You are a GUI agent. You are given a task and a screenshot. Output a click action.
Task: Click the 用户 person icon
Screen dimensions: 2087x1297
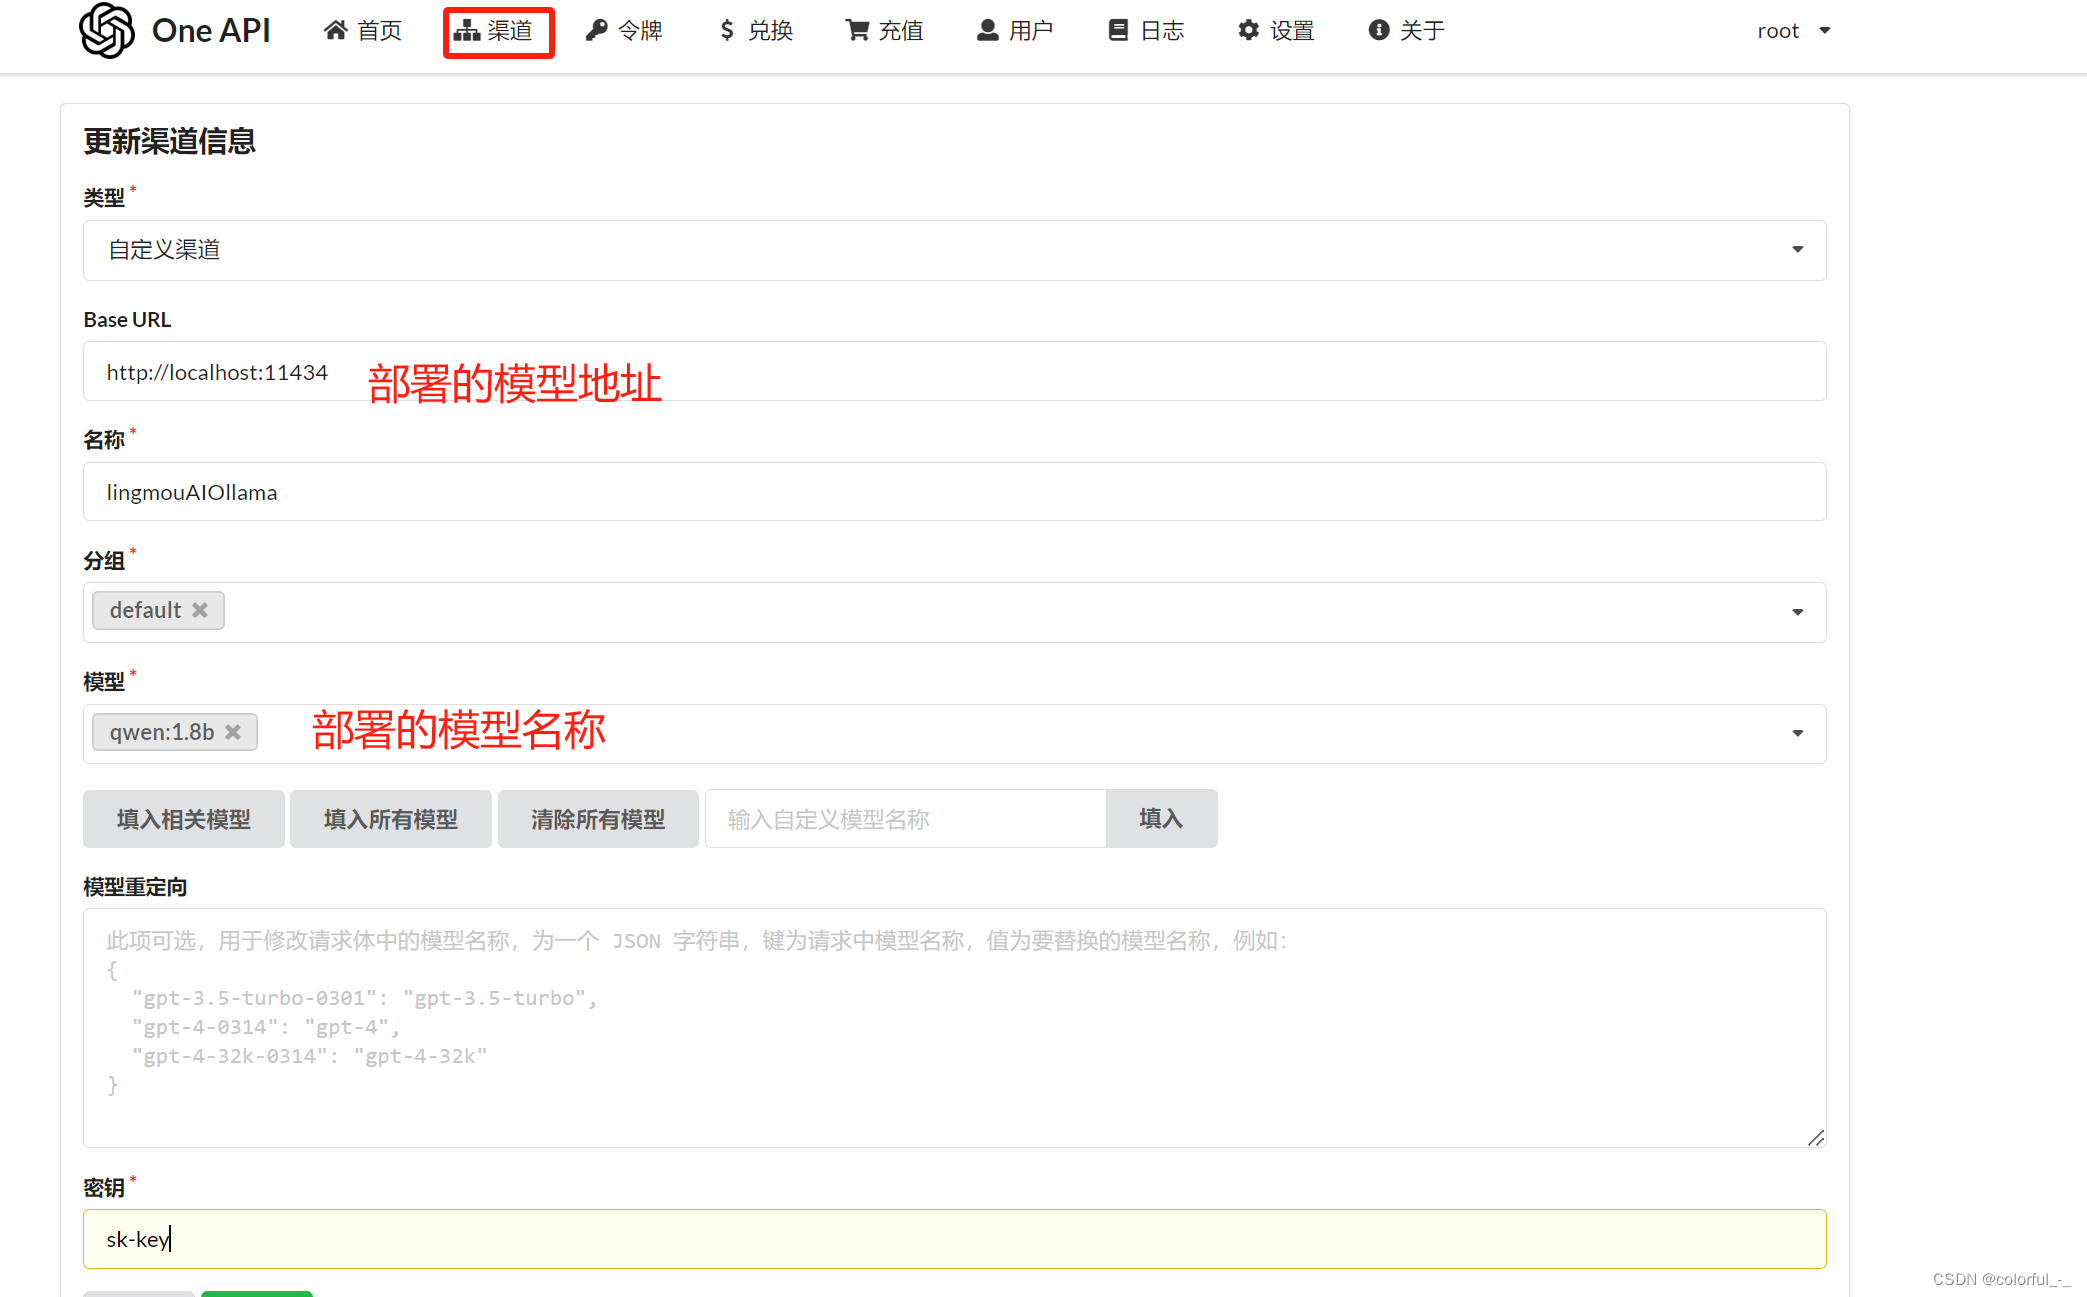click(987, 30)
